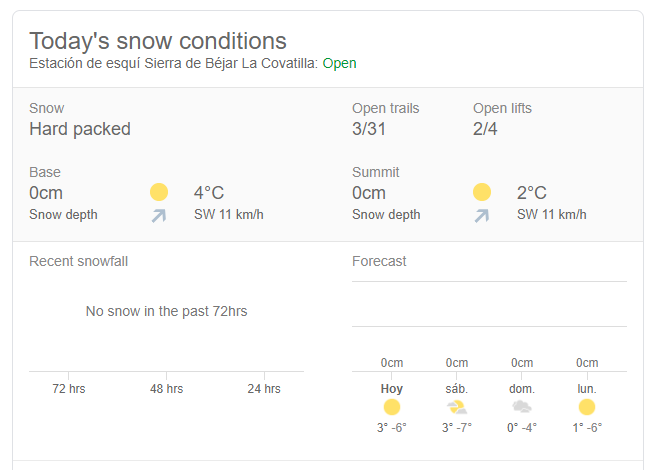This screenshot has width=654, height=470.
Task: Click the Today's snow conditions heading
Action: tap(158, 41)
